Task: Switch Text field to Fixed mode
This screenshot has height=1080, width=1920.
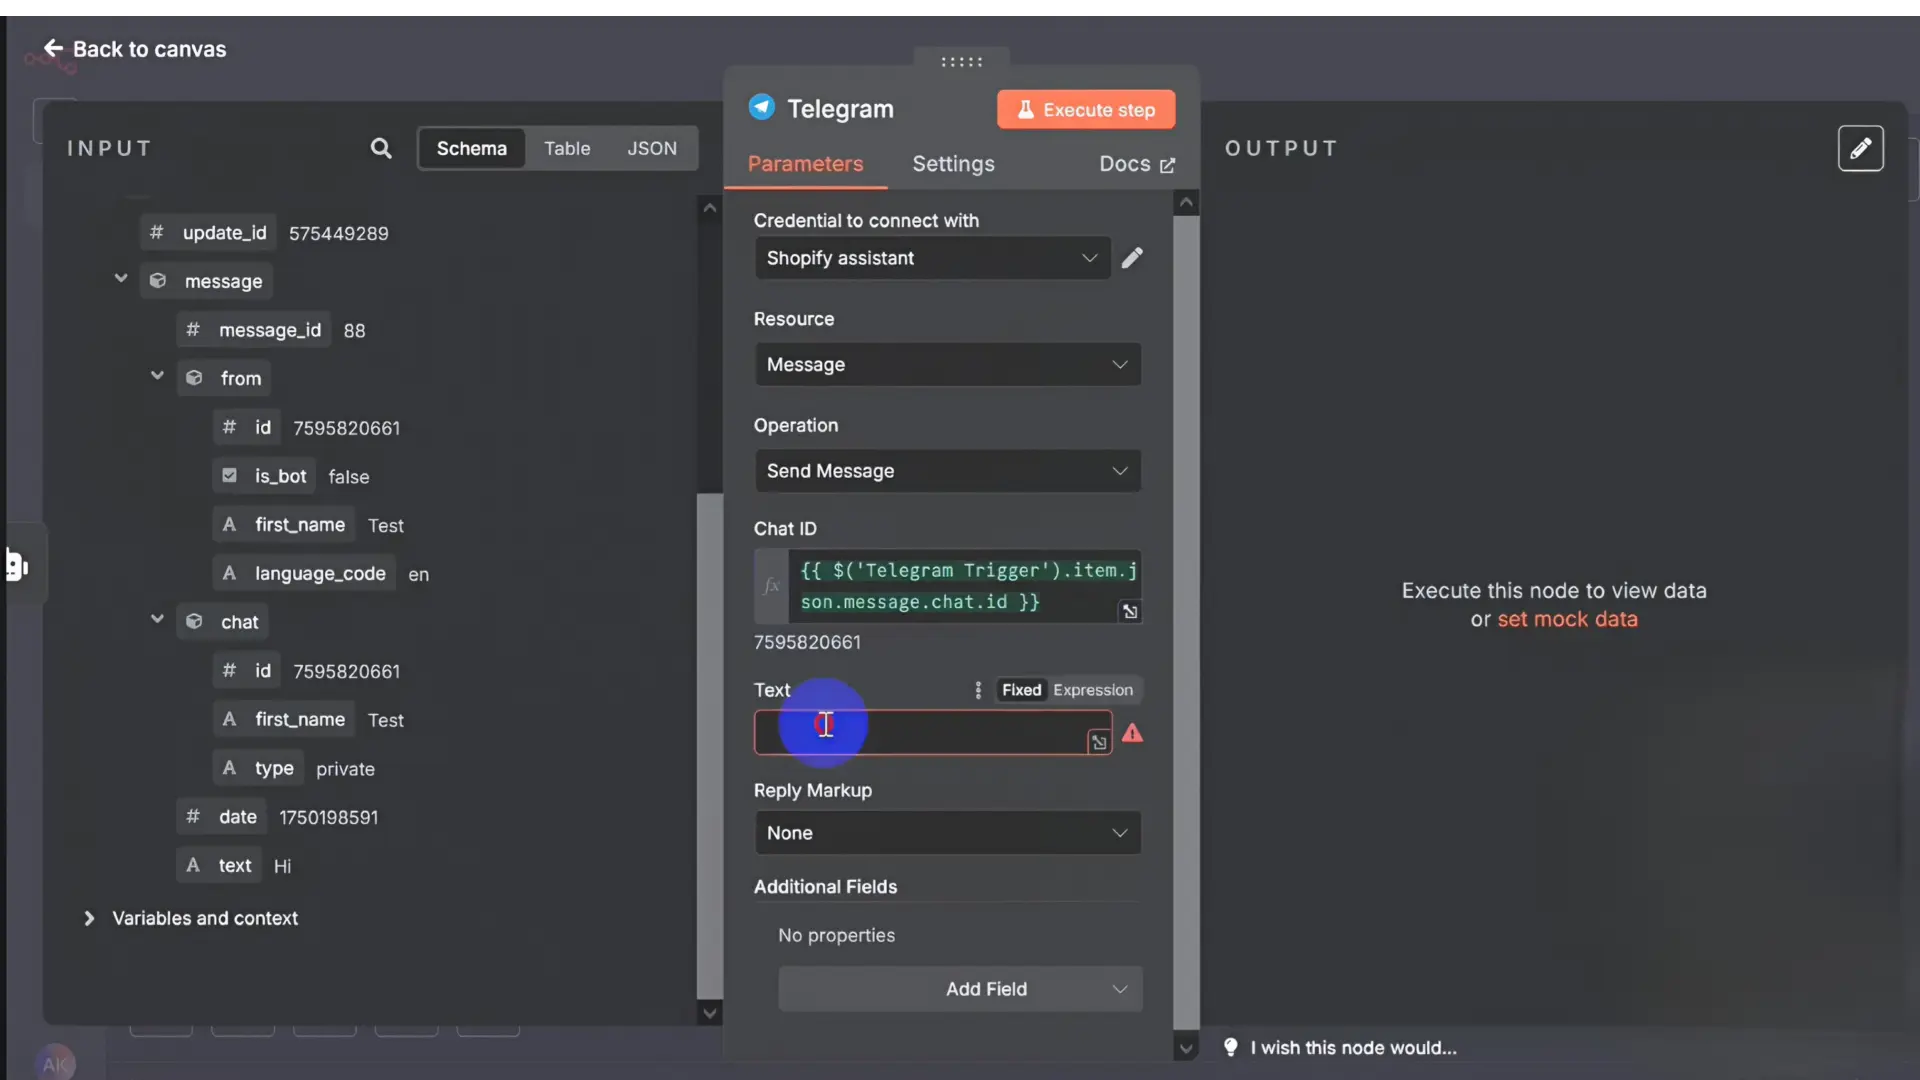Action: pos(1021,690)
